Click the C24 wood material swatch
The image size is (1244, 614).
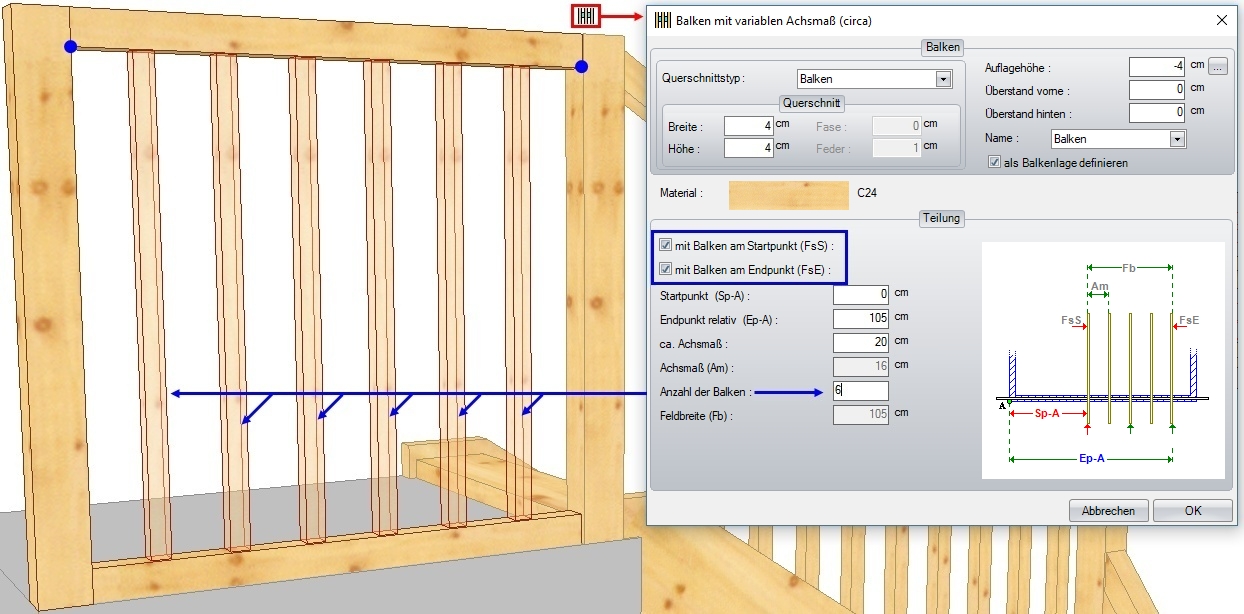point(788,193)
